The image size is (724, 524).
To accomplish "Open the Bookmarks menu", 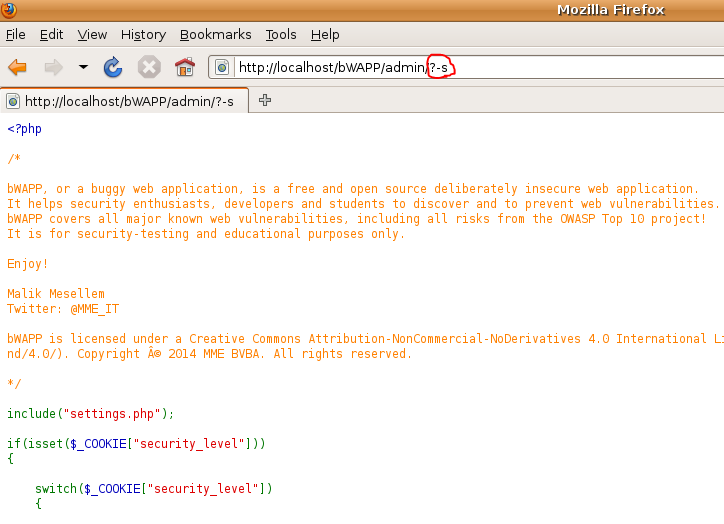I will point(215,35).
